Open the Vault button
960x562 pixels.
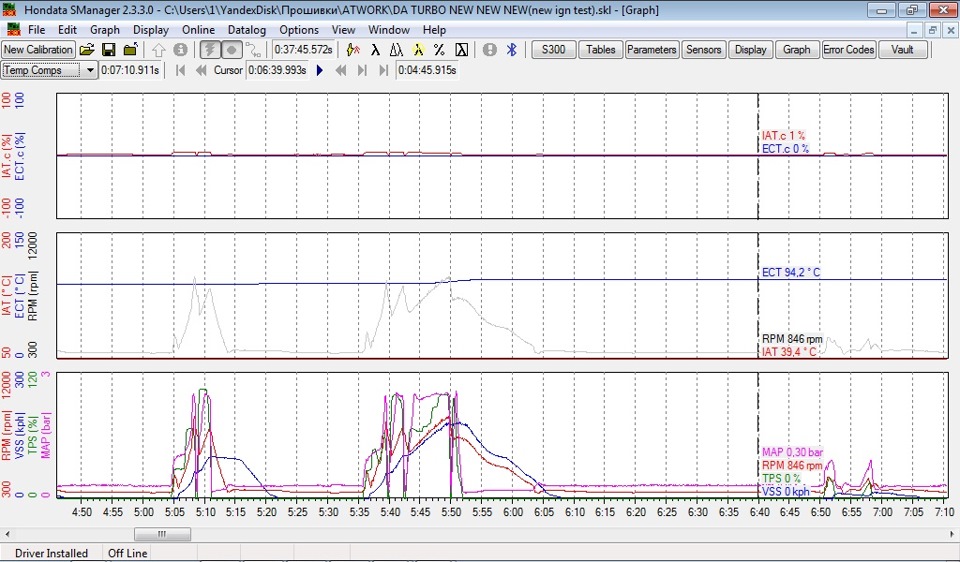coord(902,50)
